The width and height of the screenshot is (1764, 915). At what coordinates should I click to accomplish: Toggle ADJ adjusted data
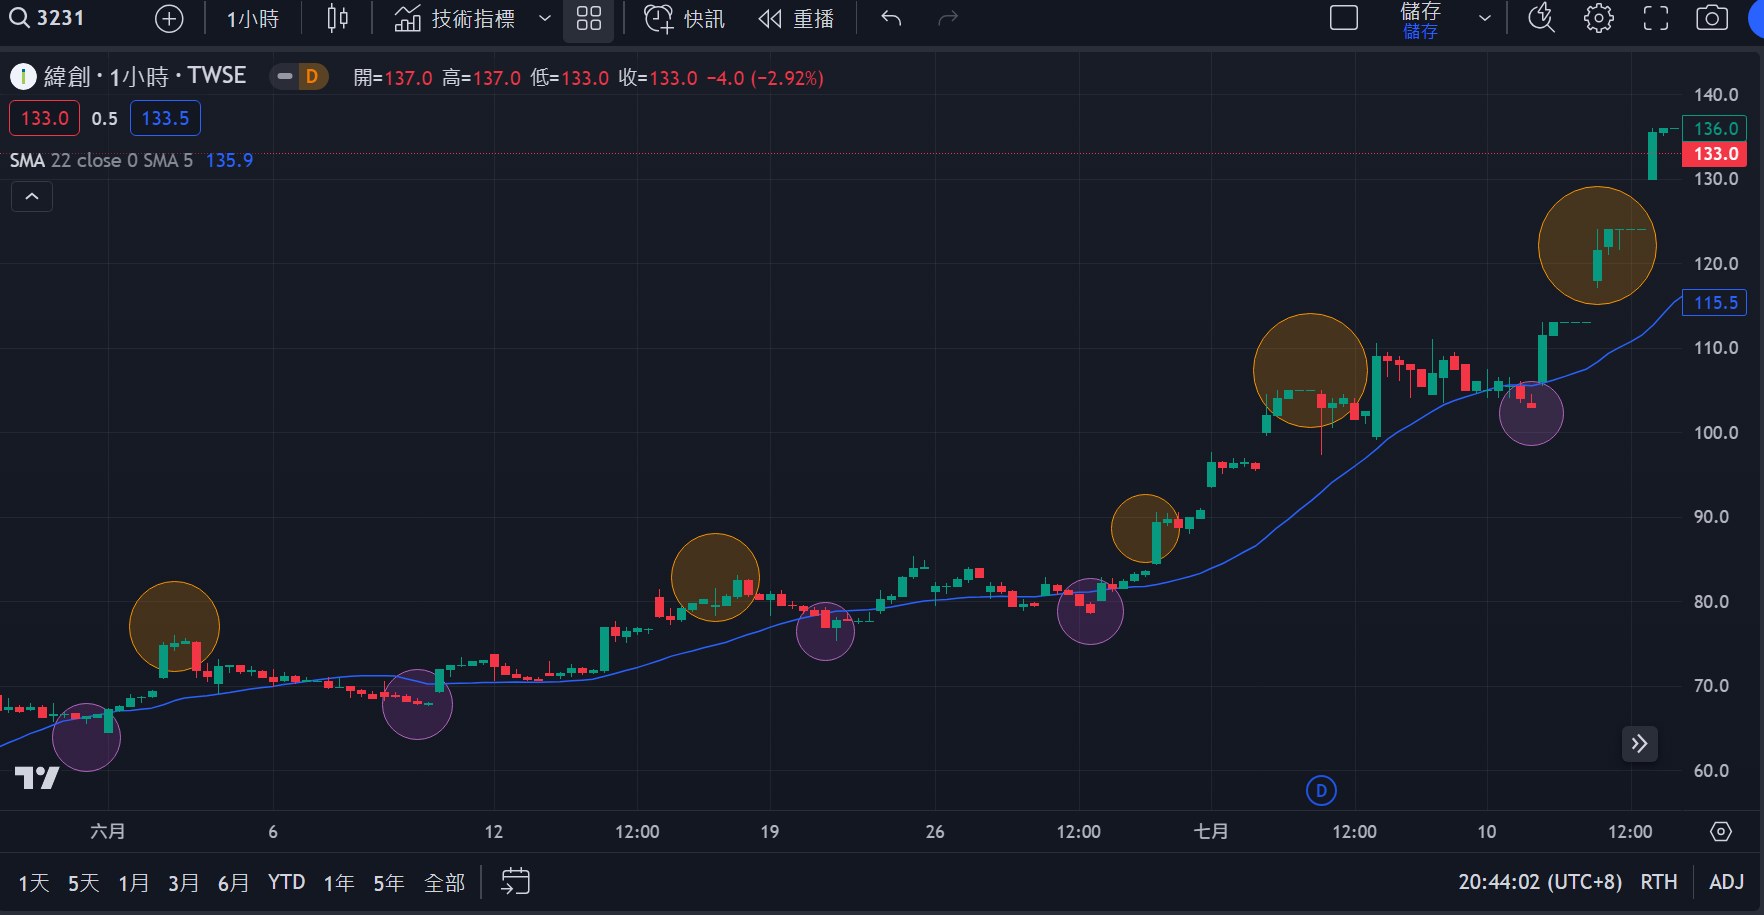(x=1726, y=882)
